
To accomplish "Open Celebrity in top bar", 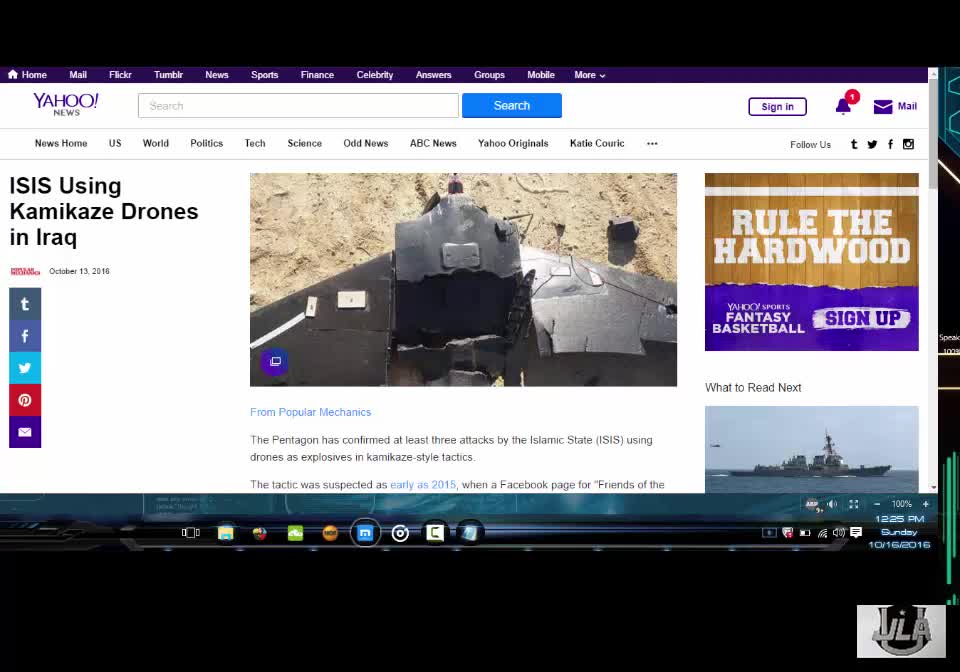I will (375, 75).
